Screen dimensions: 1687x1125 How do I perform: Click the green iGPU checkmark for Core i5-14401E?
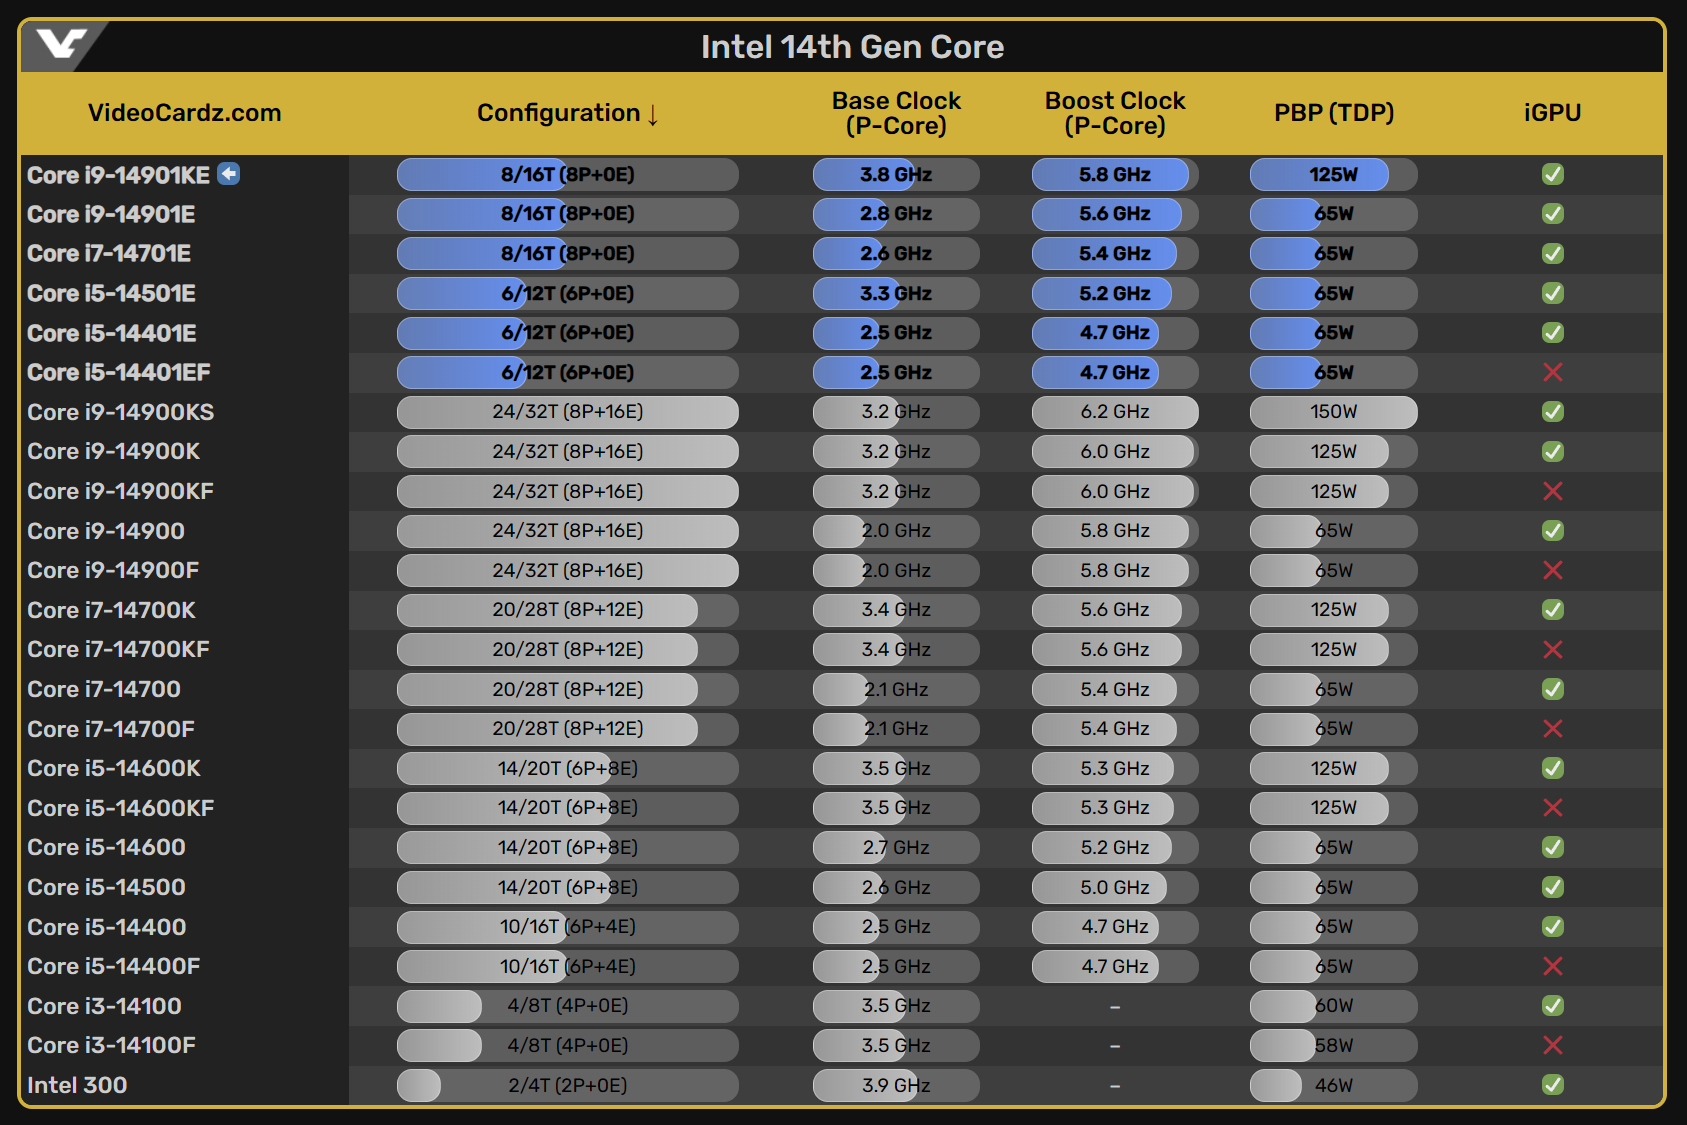tap(1553, 332)
